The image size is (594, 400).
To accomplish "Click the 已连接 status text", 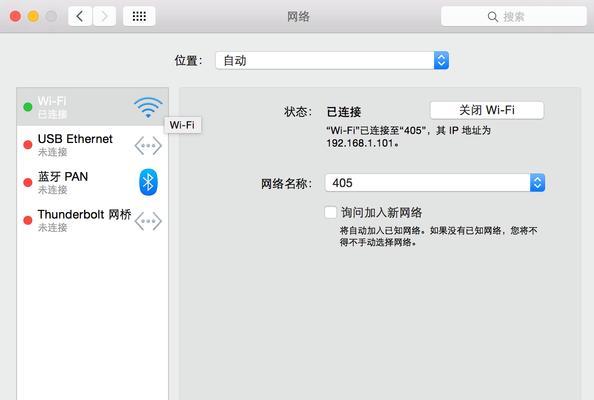I will [x=344, y=112].
